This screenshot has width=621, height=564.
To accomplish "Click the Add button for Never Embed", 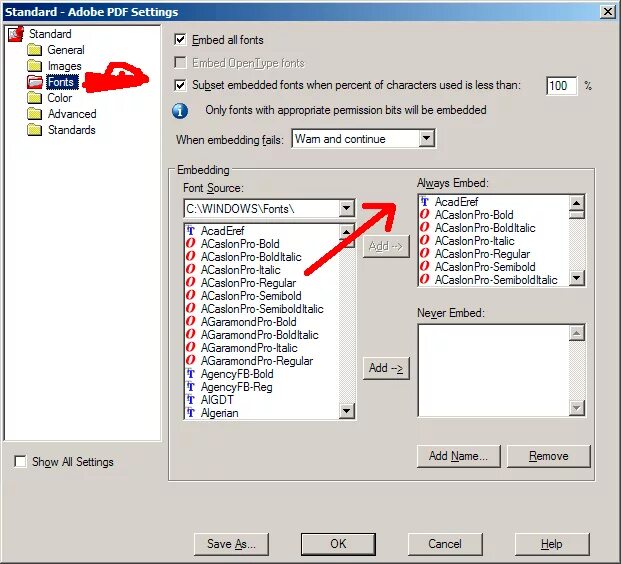I will [386, 368].
